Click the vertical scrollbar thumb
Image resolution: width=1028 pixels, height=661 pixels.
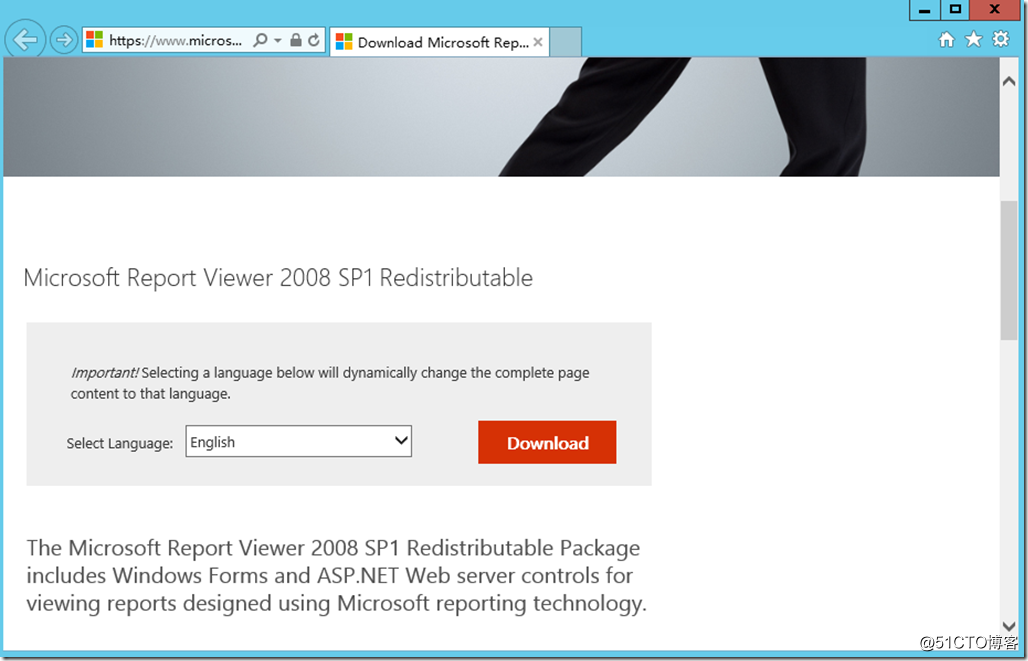pyautogui.click(x=1008, y=270)
